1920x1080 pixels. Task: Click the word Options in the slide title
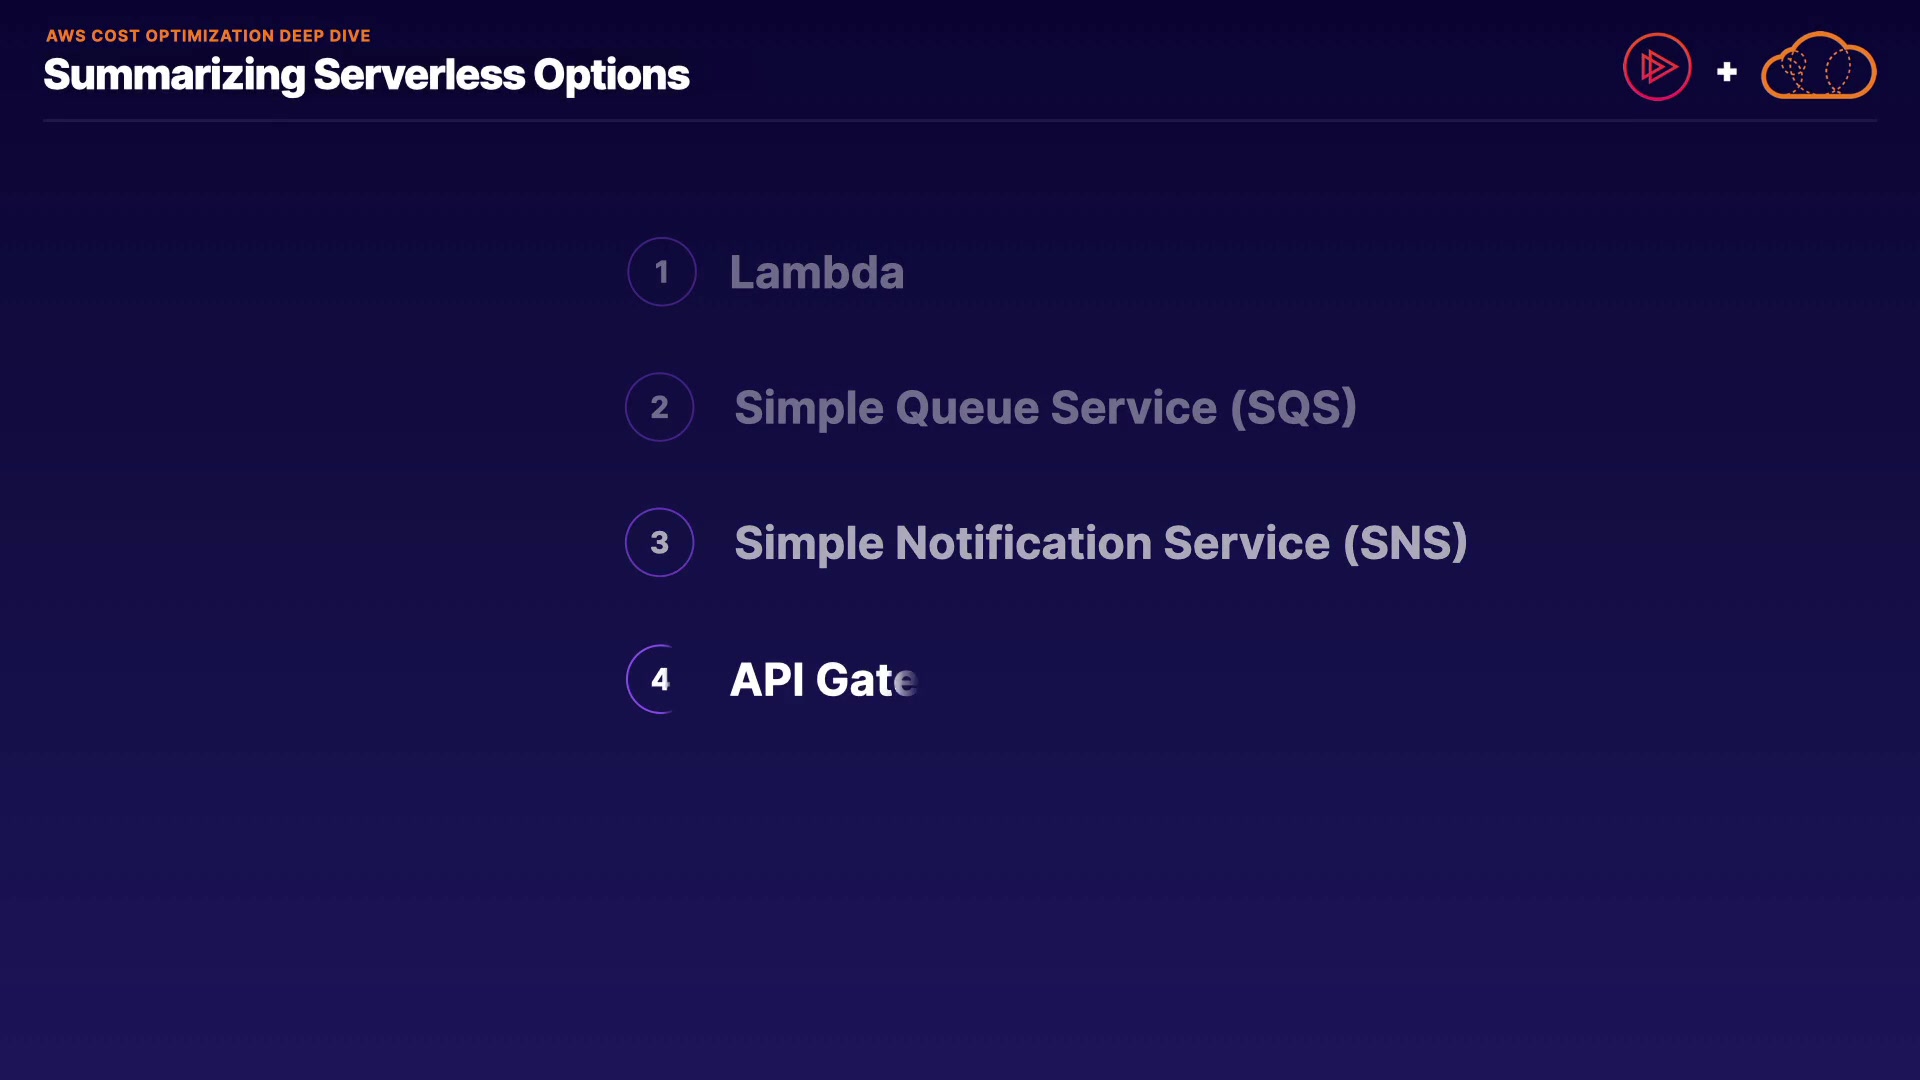point(611,75)
